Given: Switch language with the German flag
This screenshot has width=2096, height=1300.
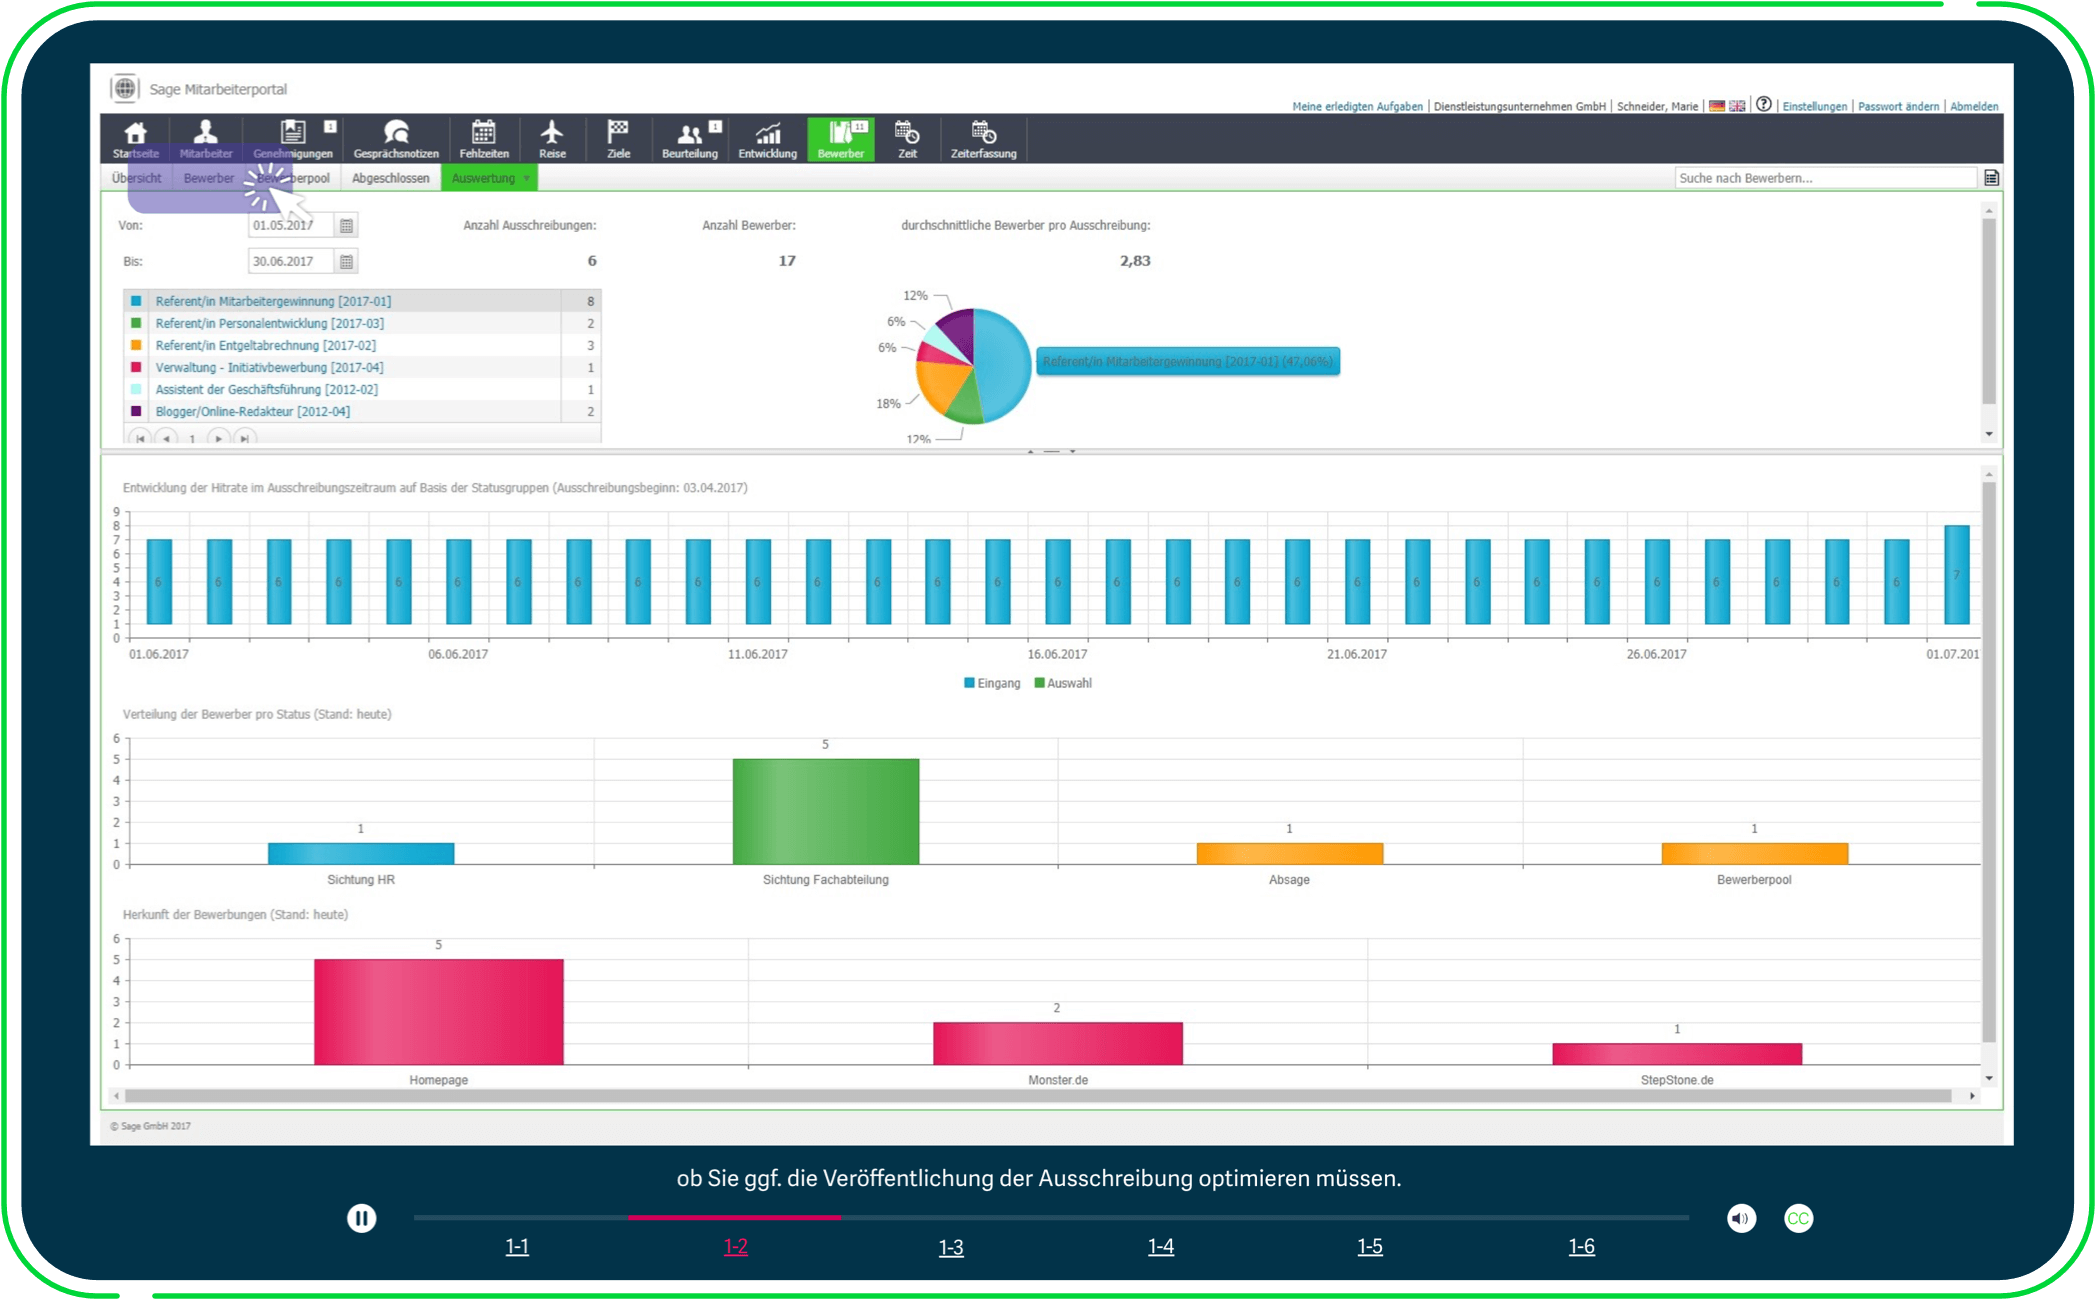Looking at the screenshot, I should tap(1717, 106).
